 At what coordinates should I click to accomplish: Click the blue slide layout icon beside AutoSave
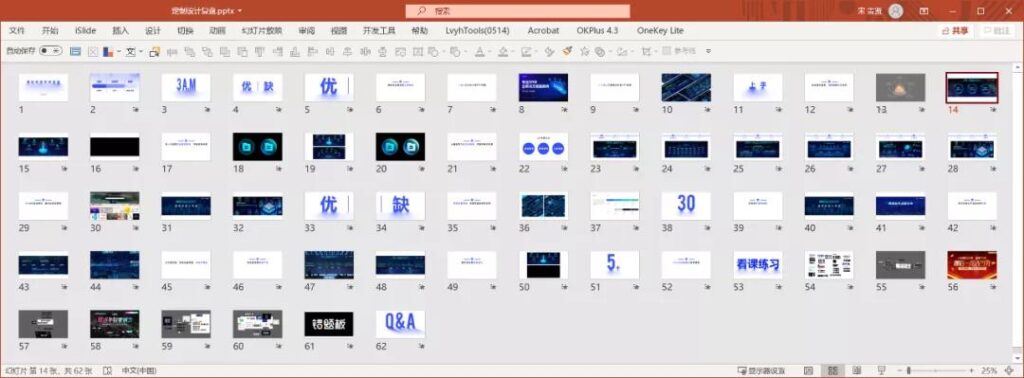click(75, 51)
